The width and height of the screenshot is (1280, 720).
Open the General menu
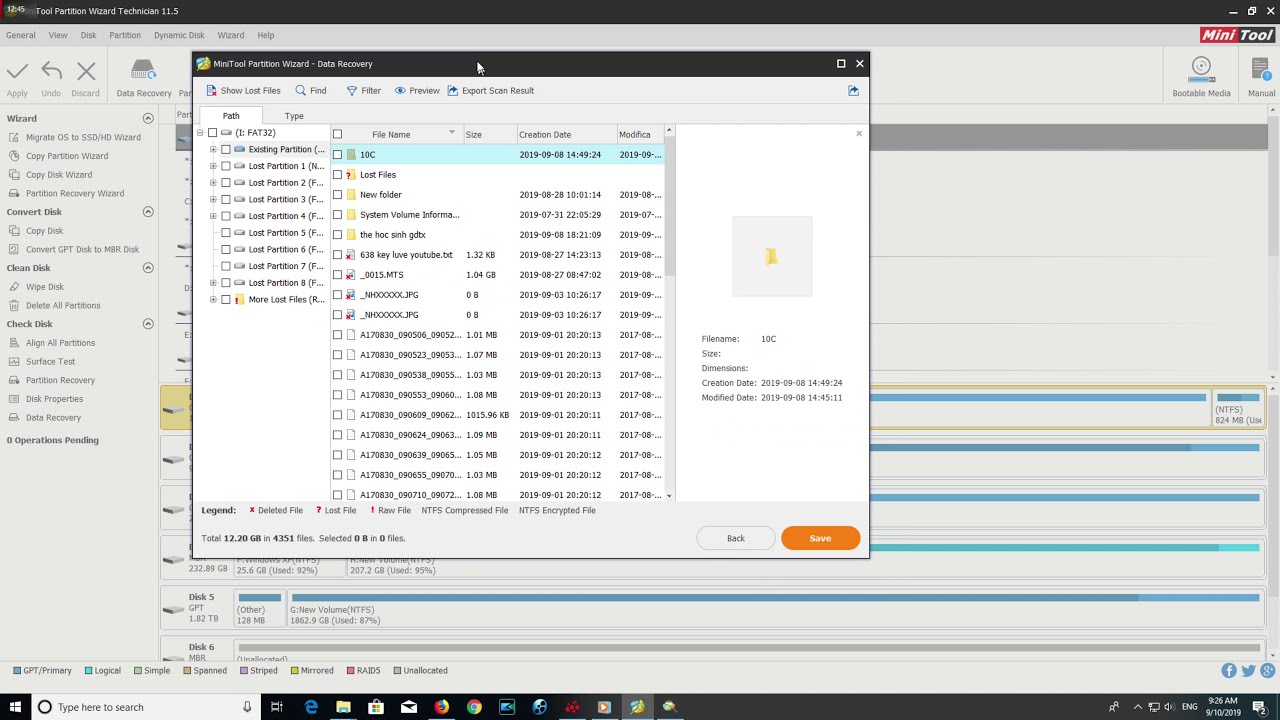(21, 35)
